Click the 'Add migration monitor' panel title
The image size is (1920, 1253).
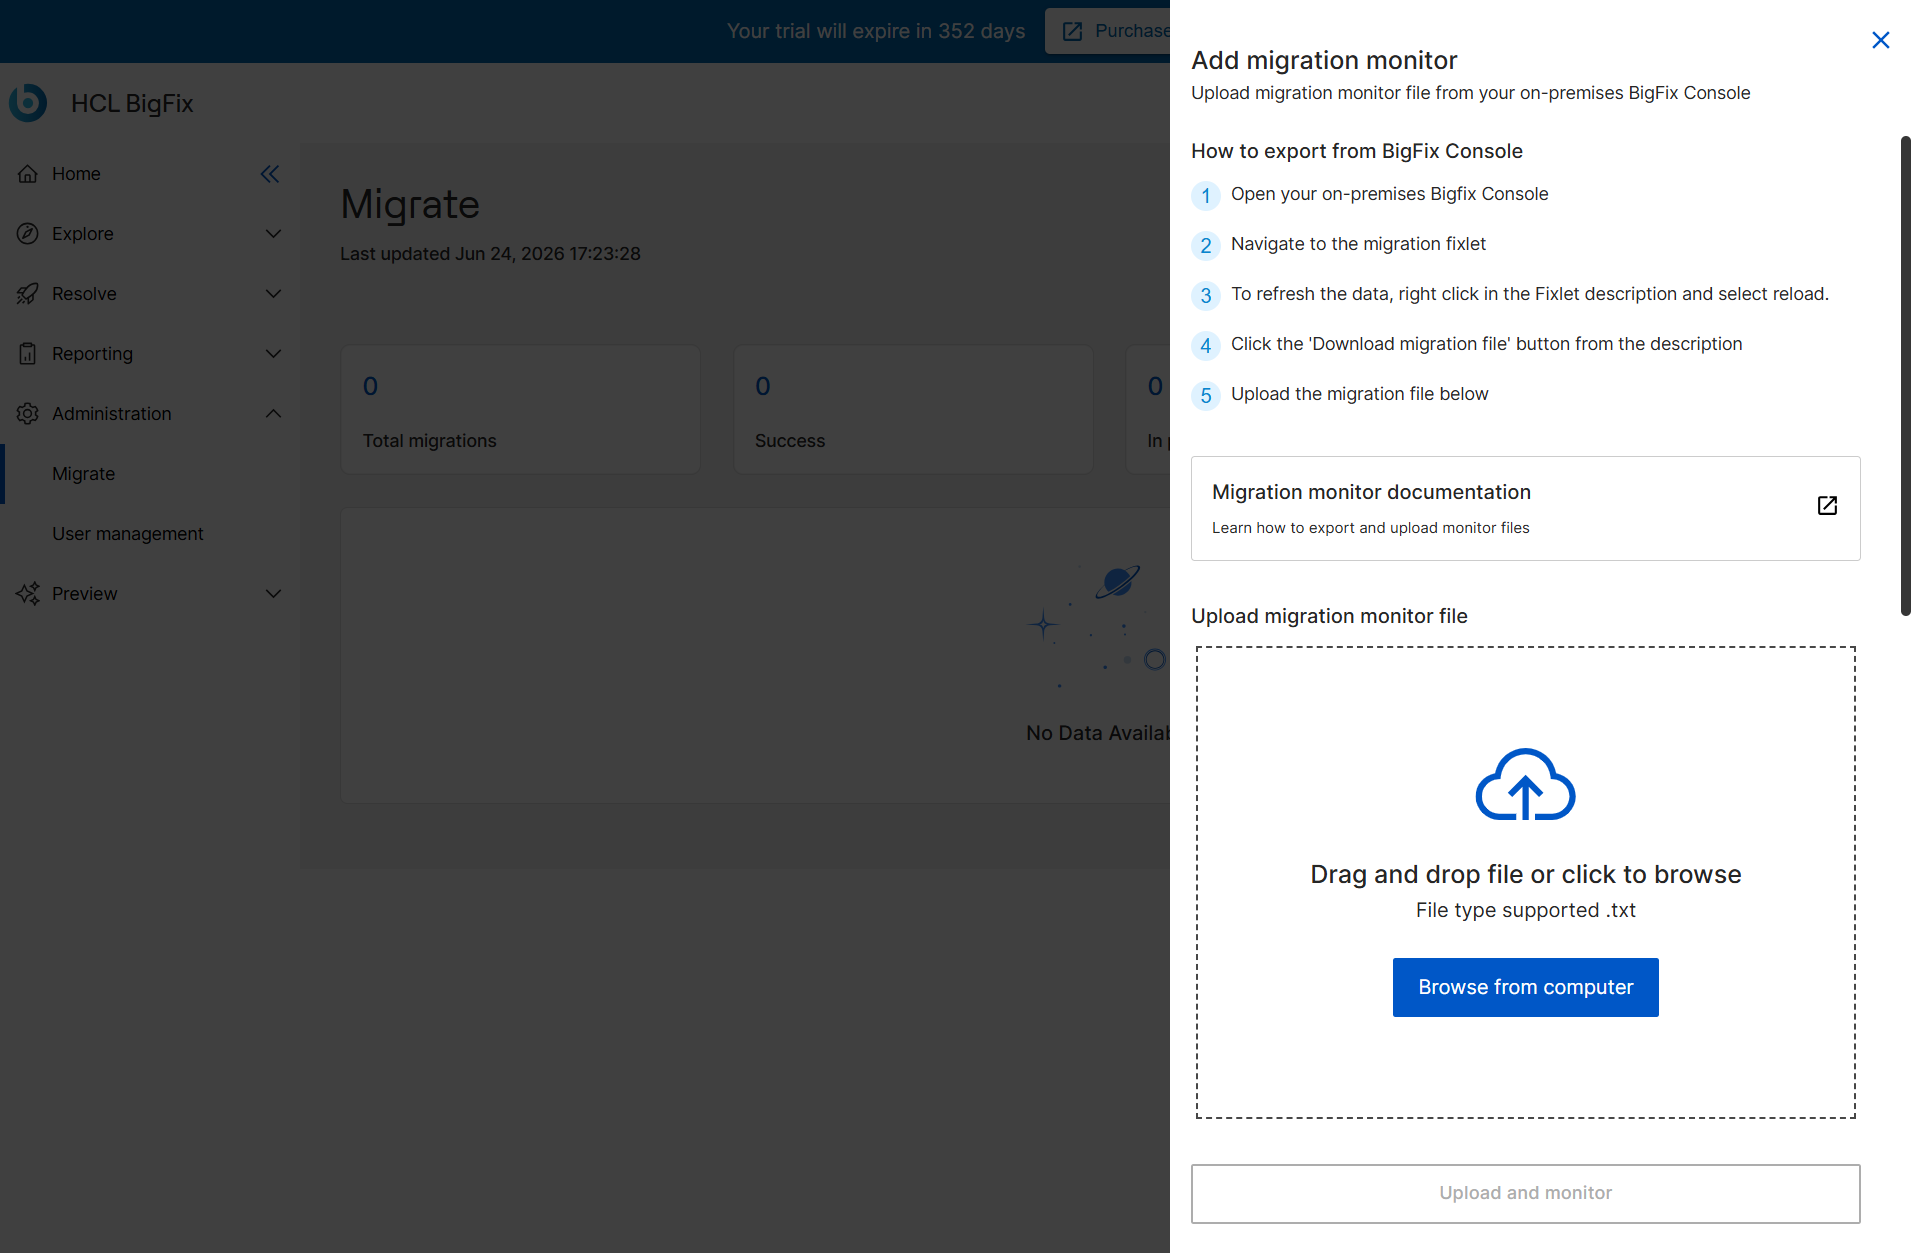(1324, 60)
